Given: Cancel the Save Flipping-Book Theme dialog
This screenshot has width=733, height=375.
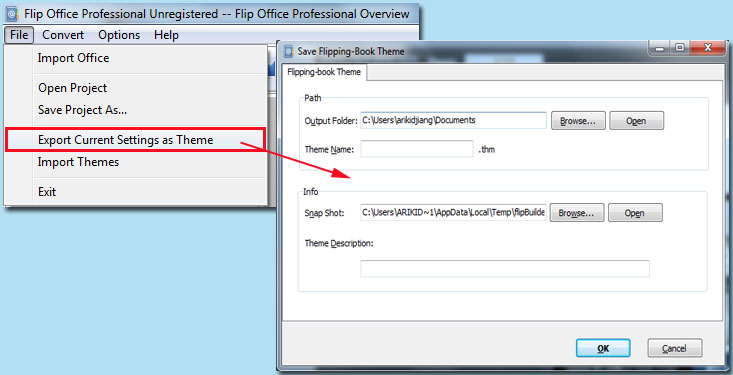Looking at the screenshot, I should tap(675, 348).
